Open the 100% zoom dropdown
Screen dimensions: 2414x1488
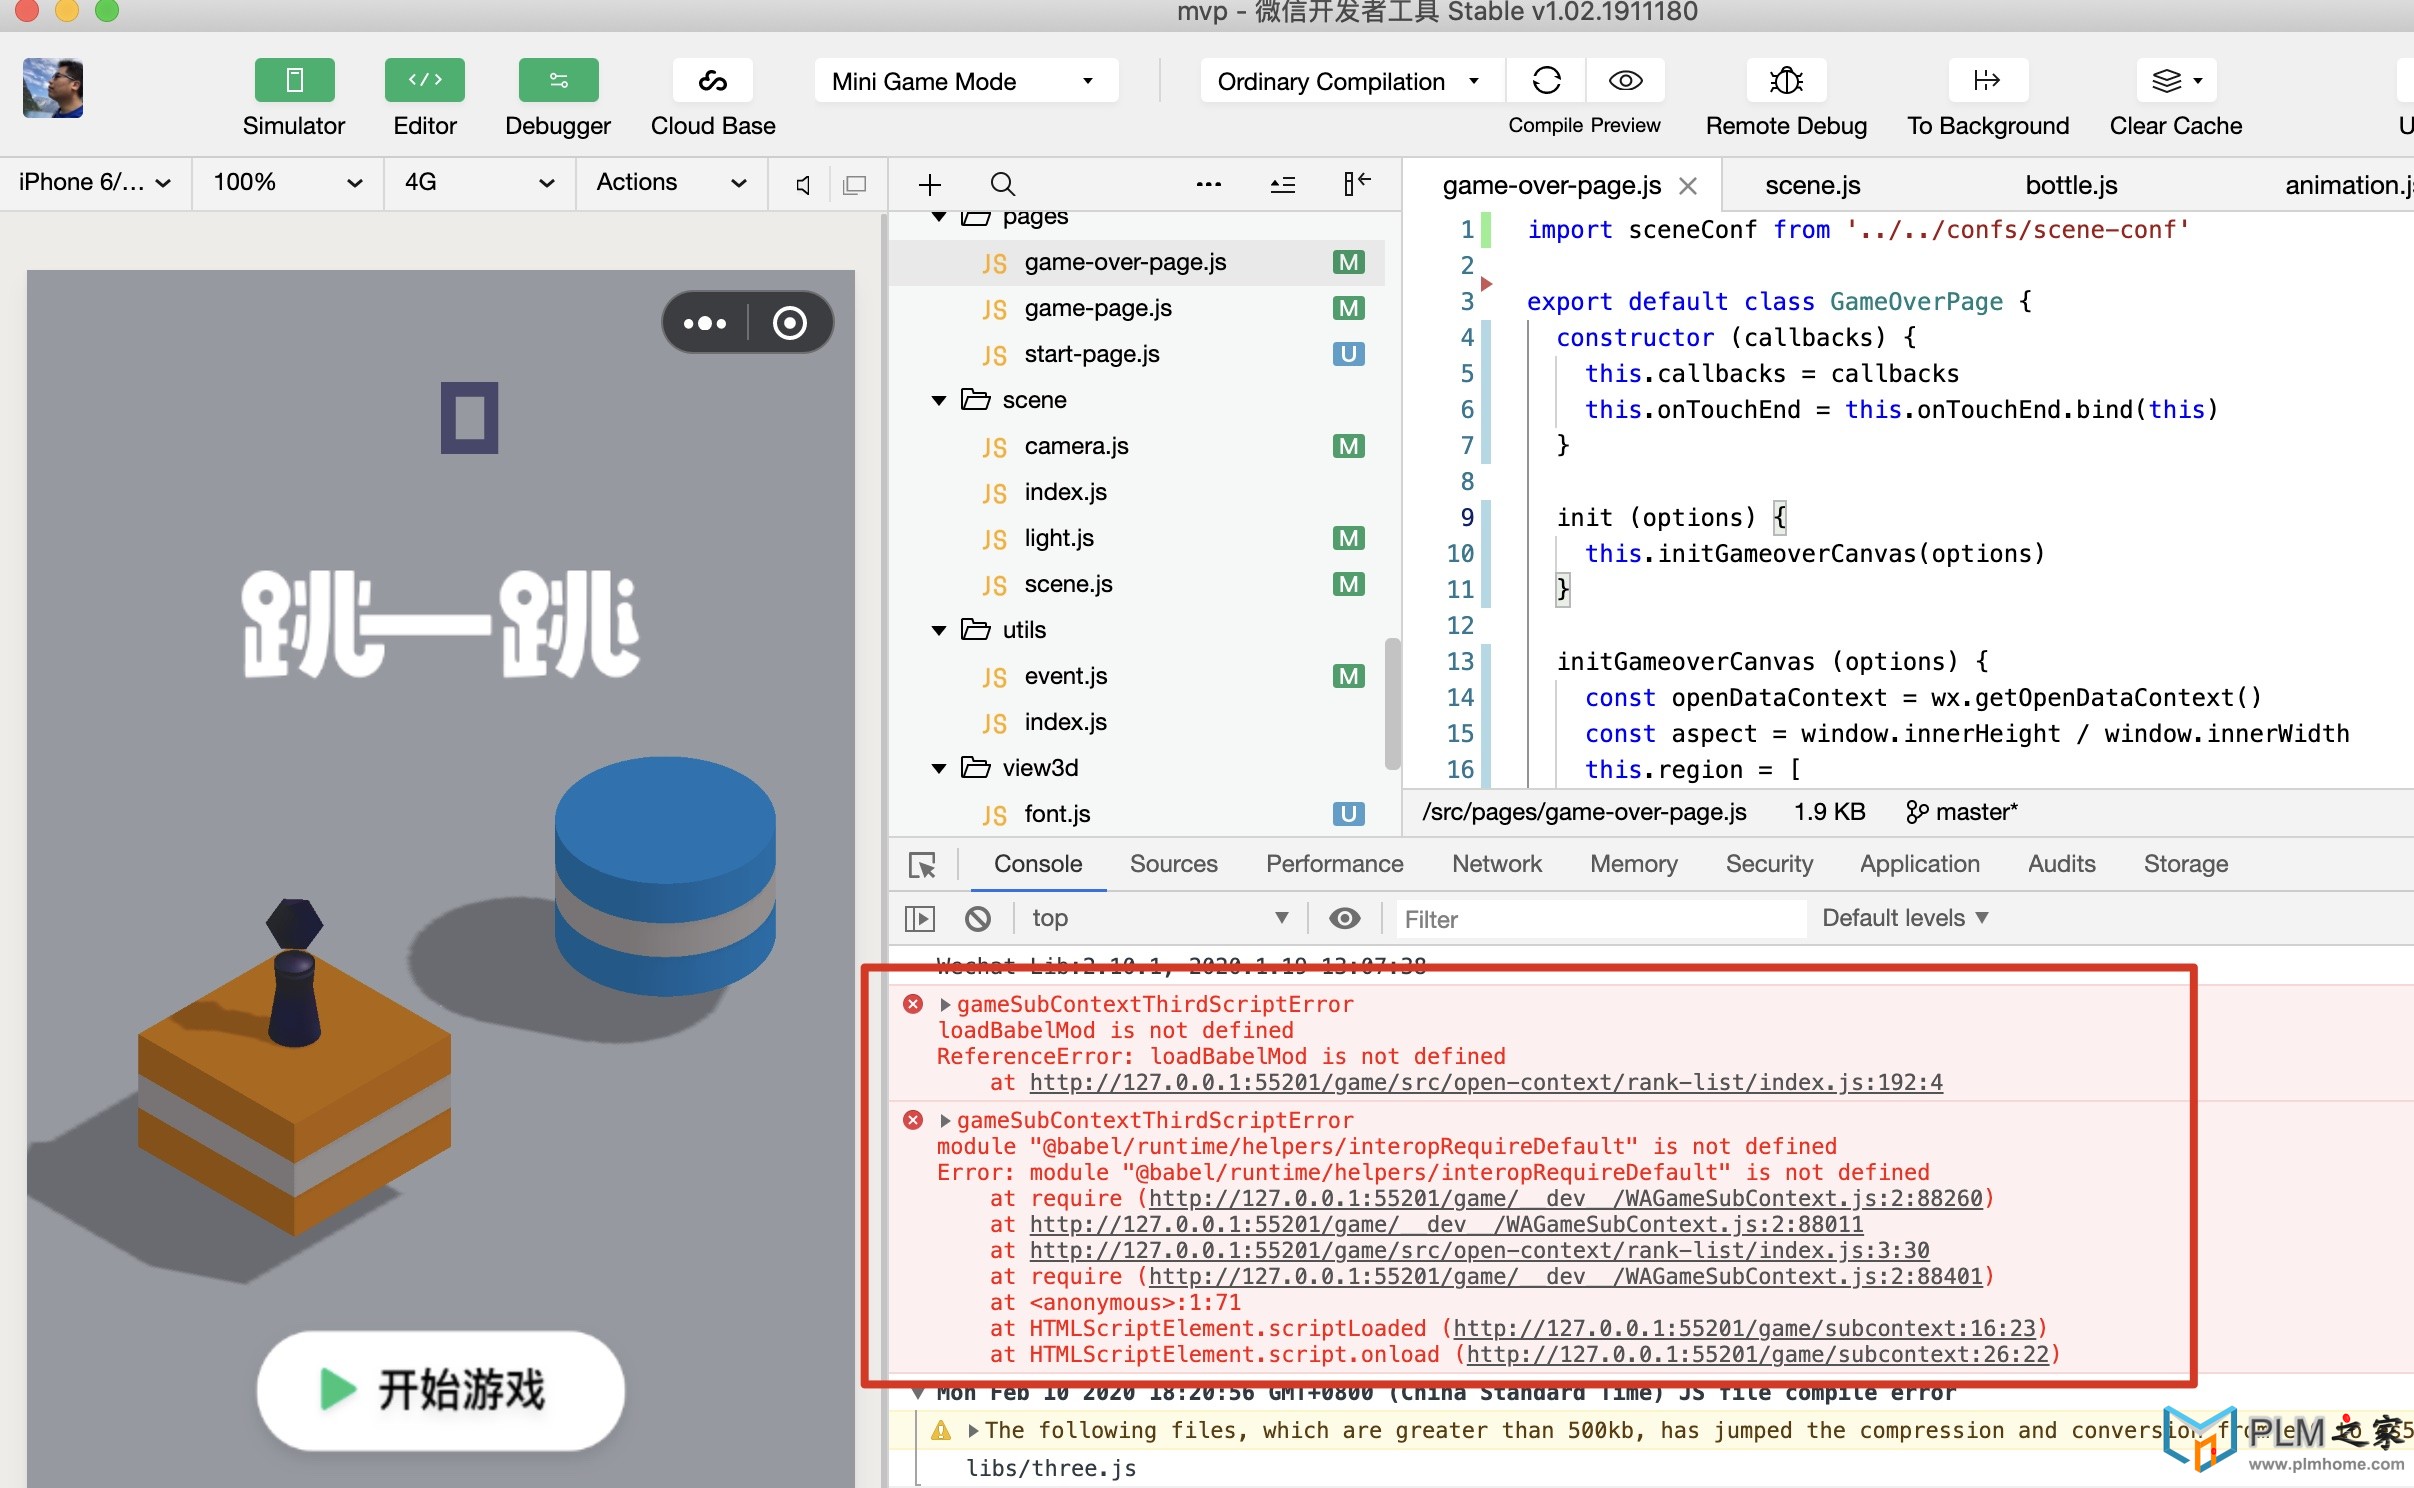point(288,182)
